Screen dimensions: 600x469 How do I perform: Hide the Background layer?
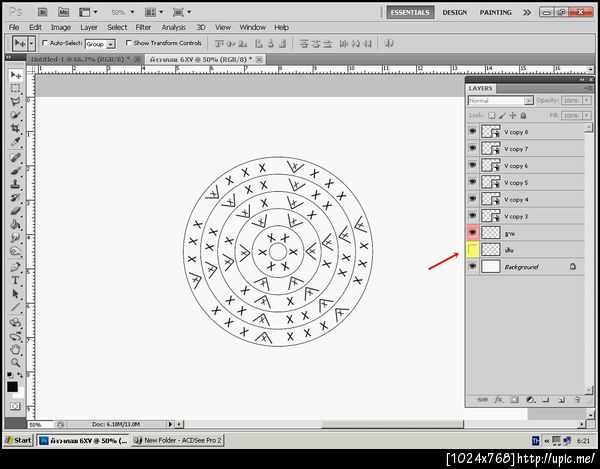click(473, 266)
